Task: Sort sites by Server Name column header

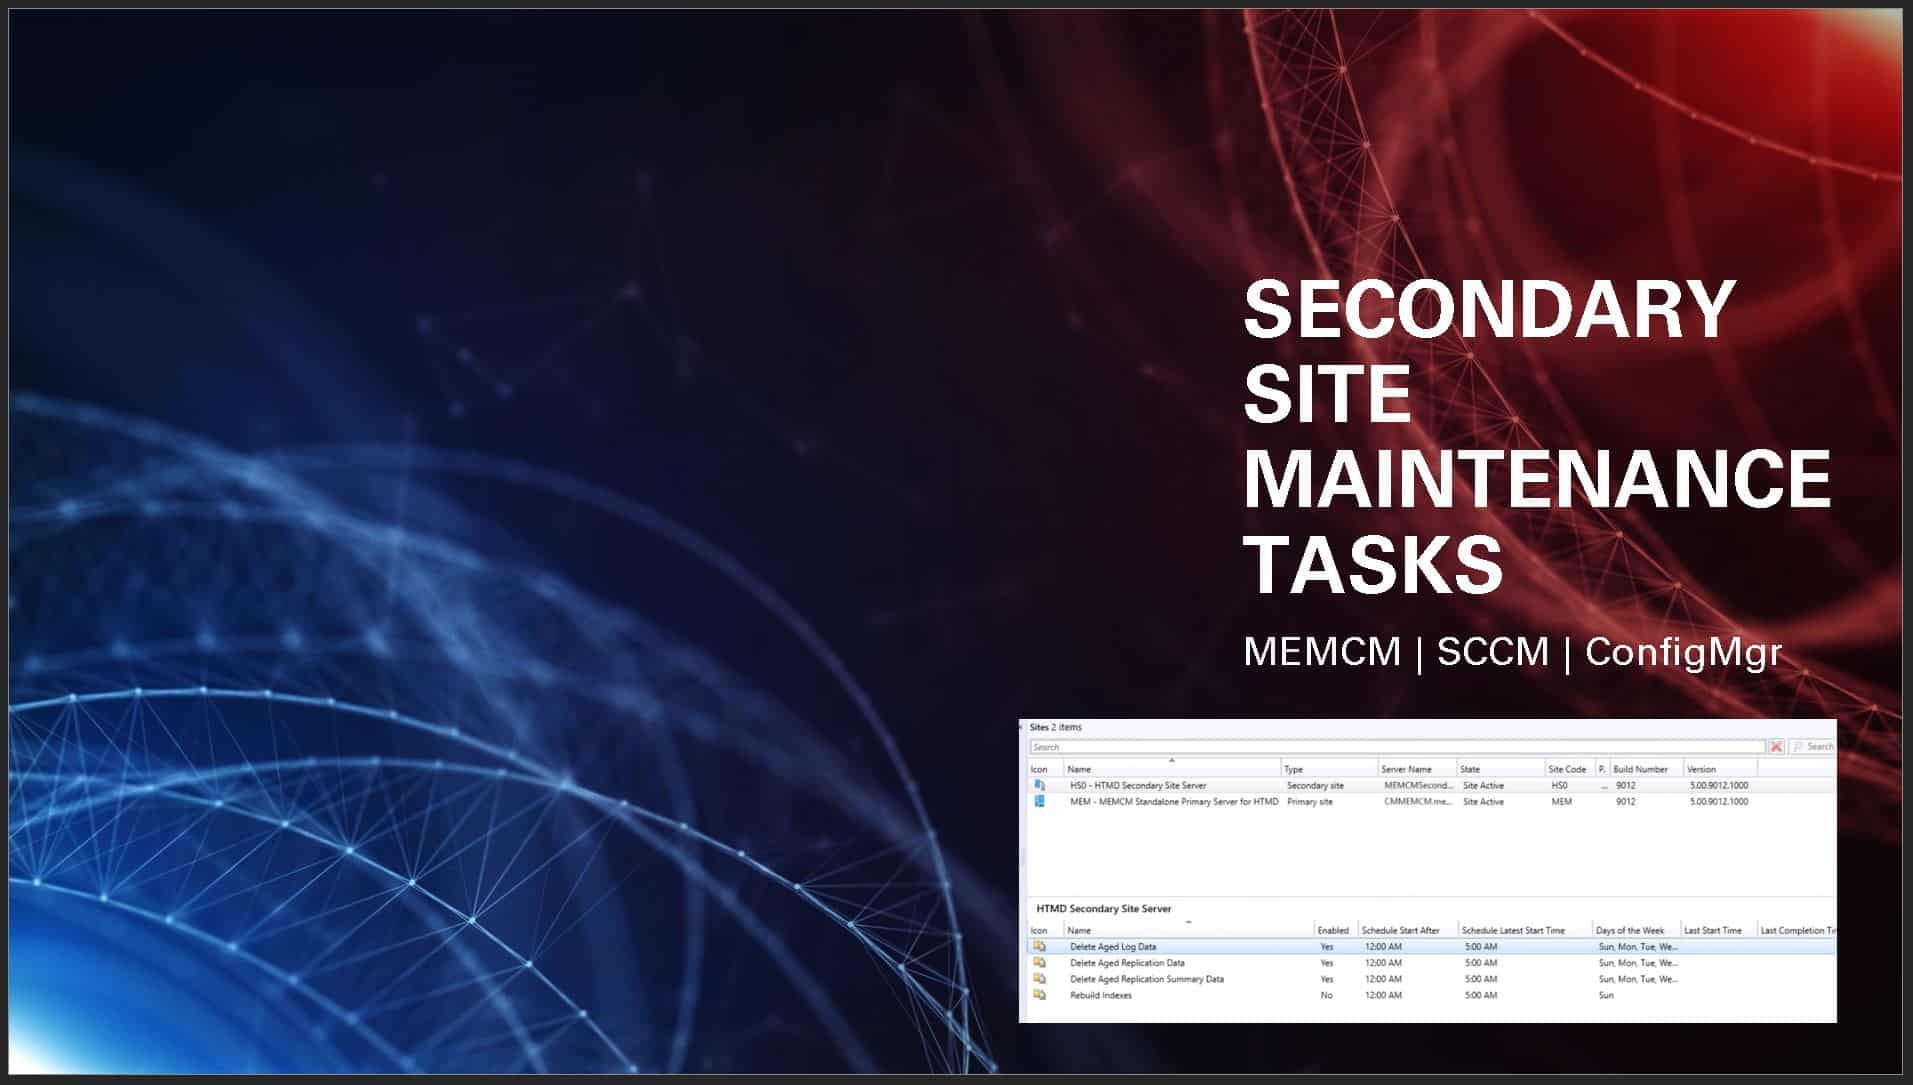Action: tap(1417, 769)
